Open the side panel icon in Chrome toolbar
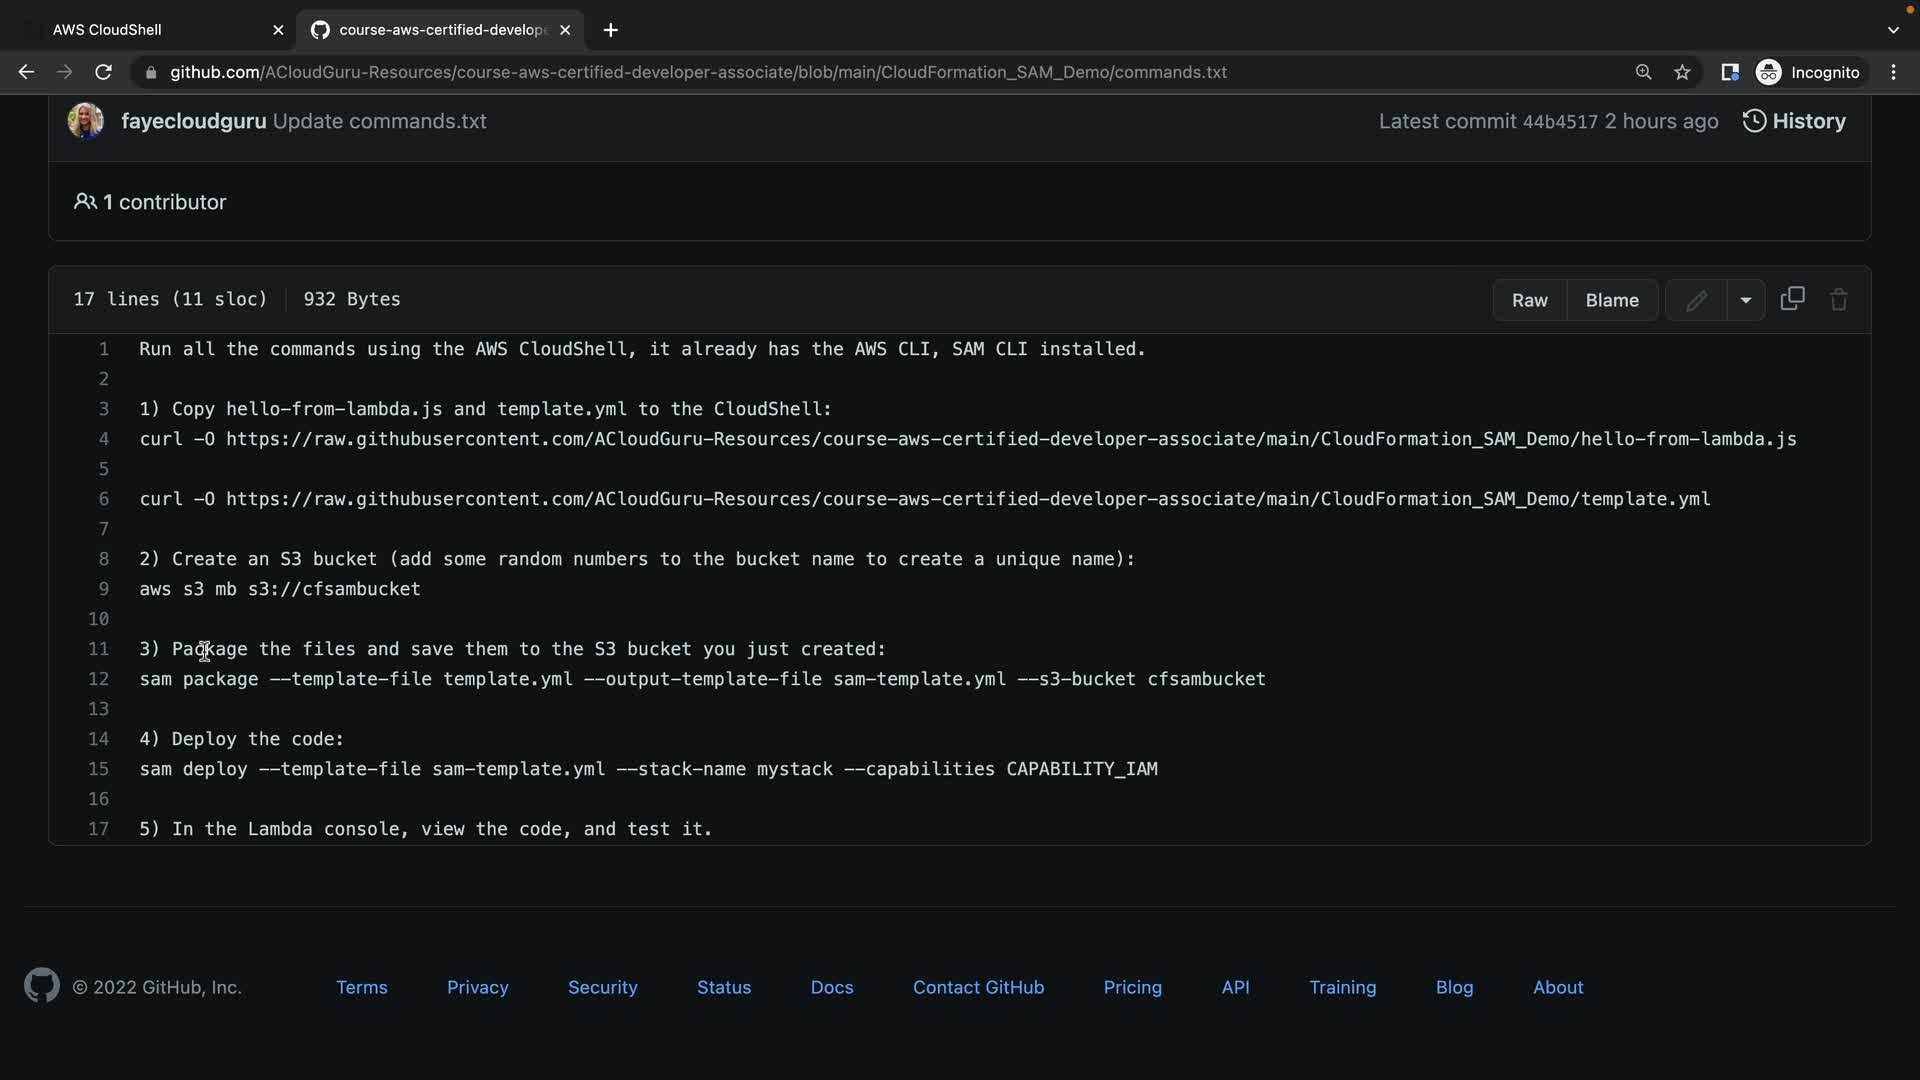The width and height of the screenshot is (1920, 1080). tap(1729, 72)
